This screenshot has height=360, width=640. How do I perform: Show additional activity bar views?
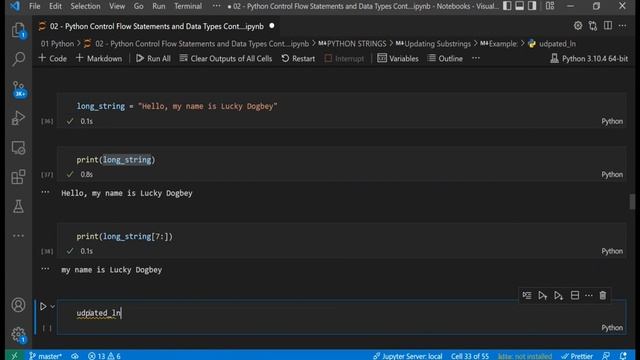coord(18,236)
